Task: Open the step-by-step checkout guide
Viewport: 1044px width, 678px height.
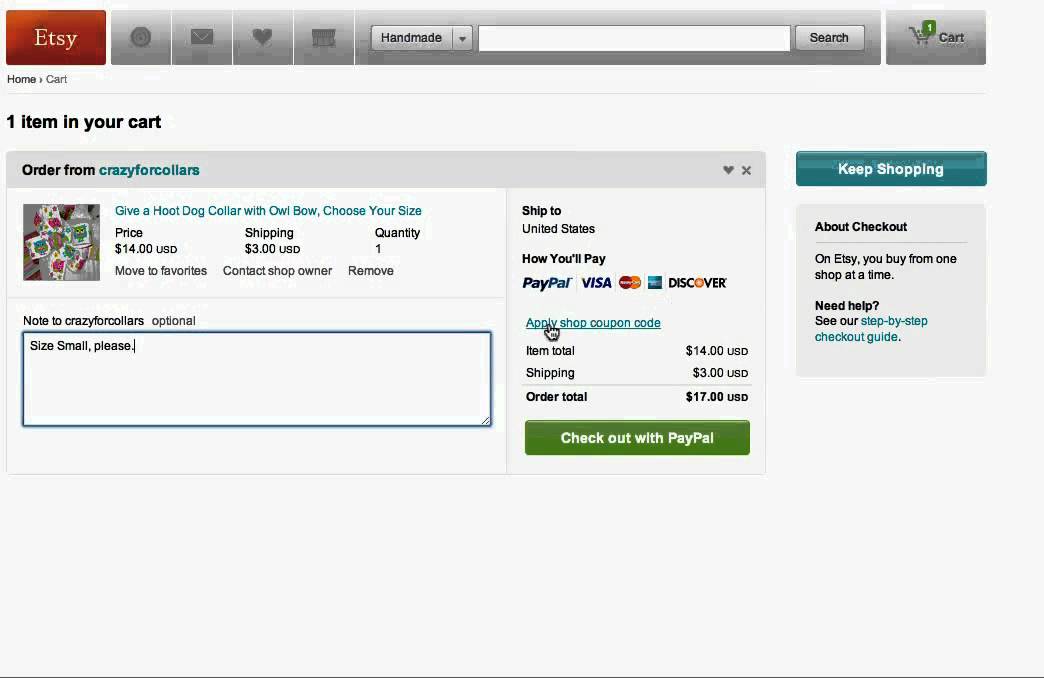Action: (x=871, y=329)
